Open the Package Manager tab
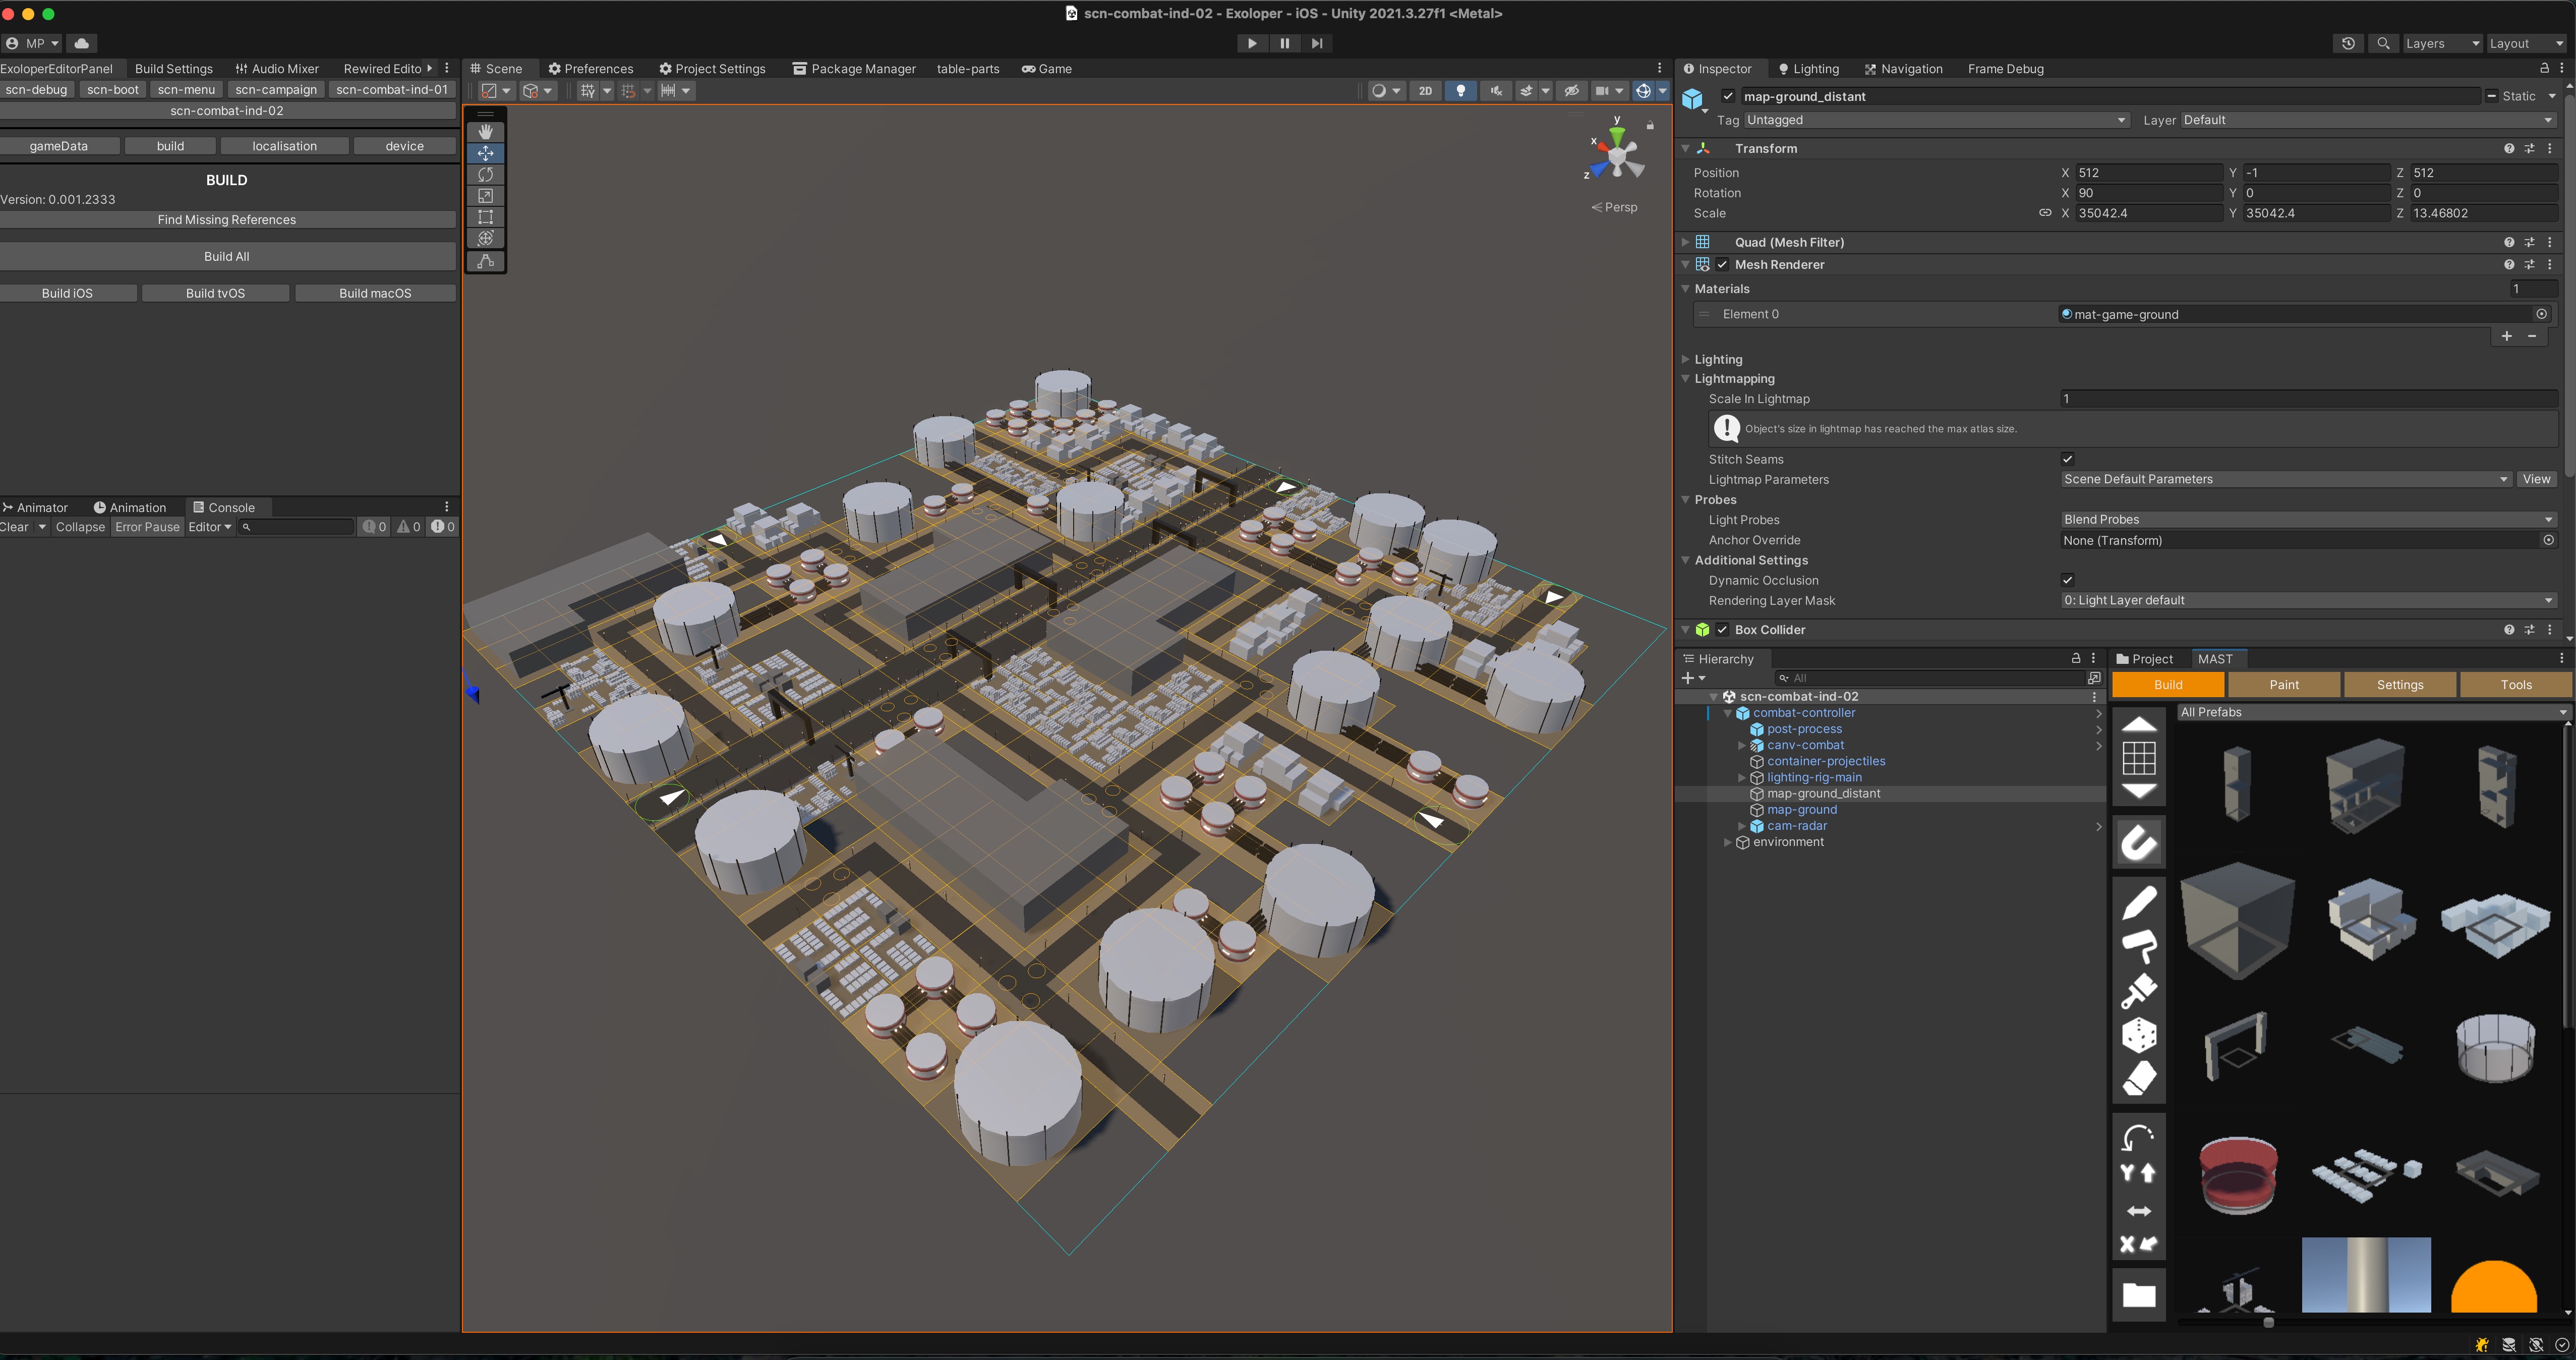This screenshot has height=1360, width=2576. (854, 69)
